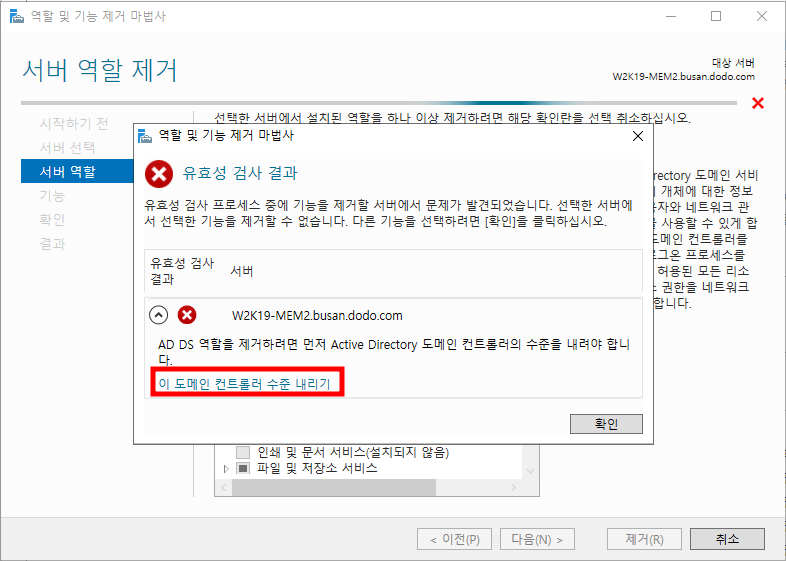Click the roles list scroll left arrow
The width and height of the screenshot is (786, 561).
pos(224,487)
